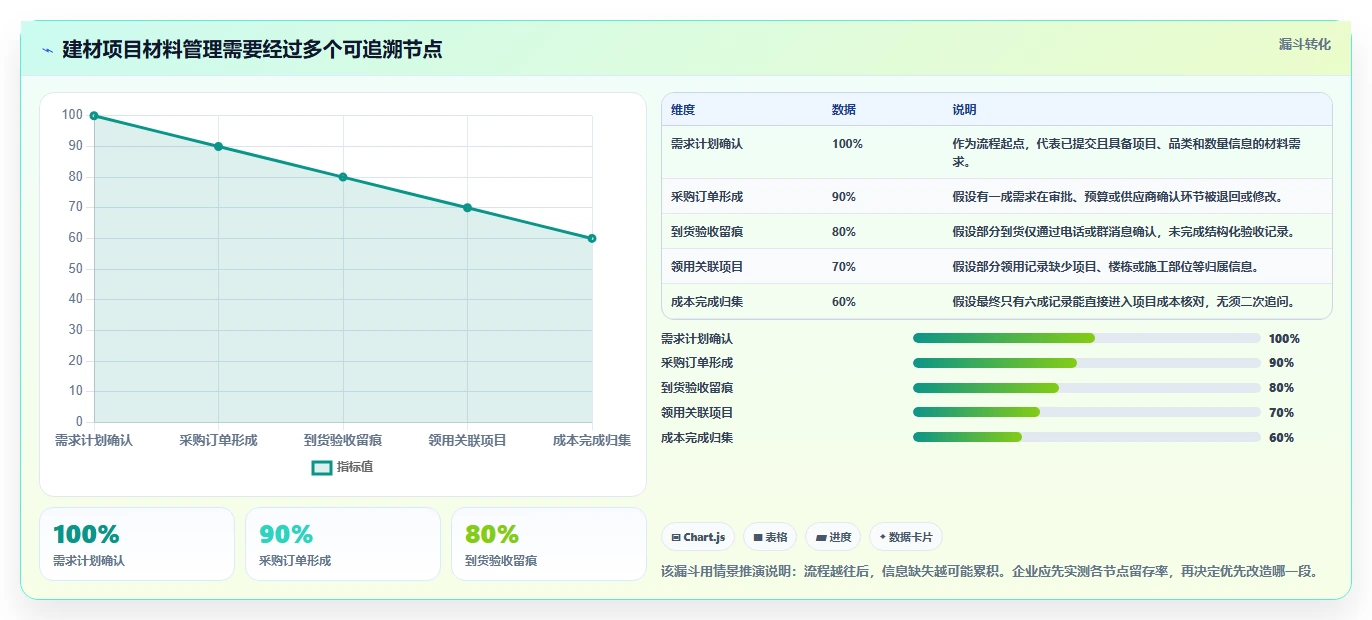Select the Chart.js tag chip
1372x620 pixels.
(698, 537)
